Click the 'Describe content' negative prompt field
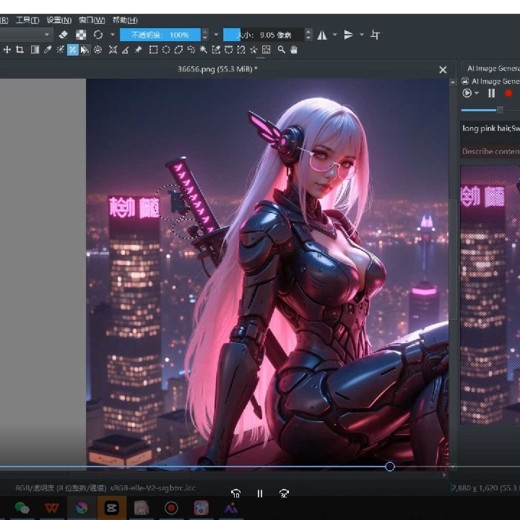 490,152
